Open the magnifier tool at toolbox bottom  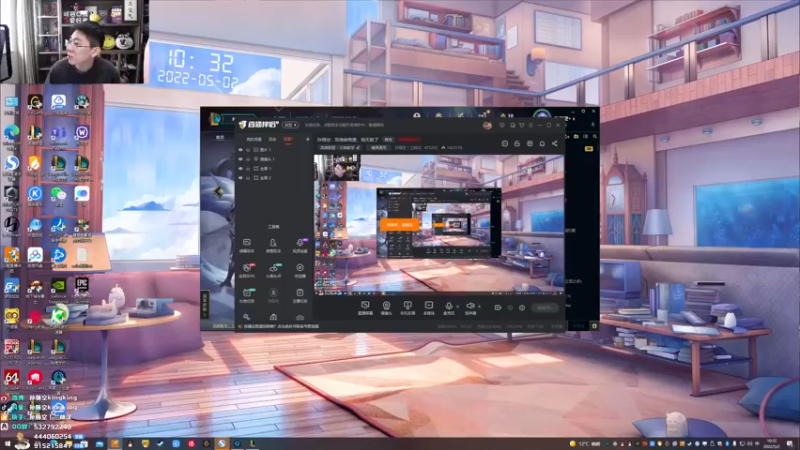tap(247, 317)
